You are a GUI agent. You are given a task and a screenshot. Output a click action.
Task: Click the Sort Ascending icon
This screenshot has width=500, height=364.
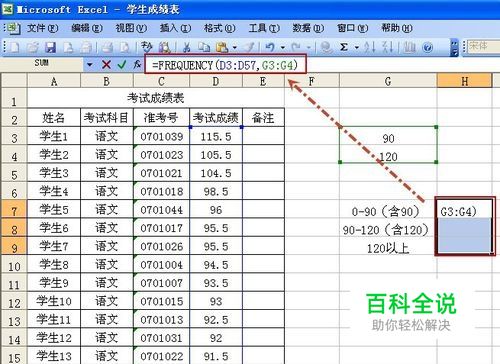369,47
